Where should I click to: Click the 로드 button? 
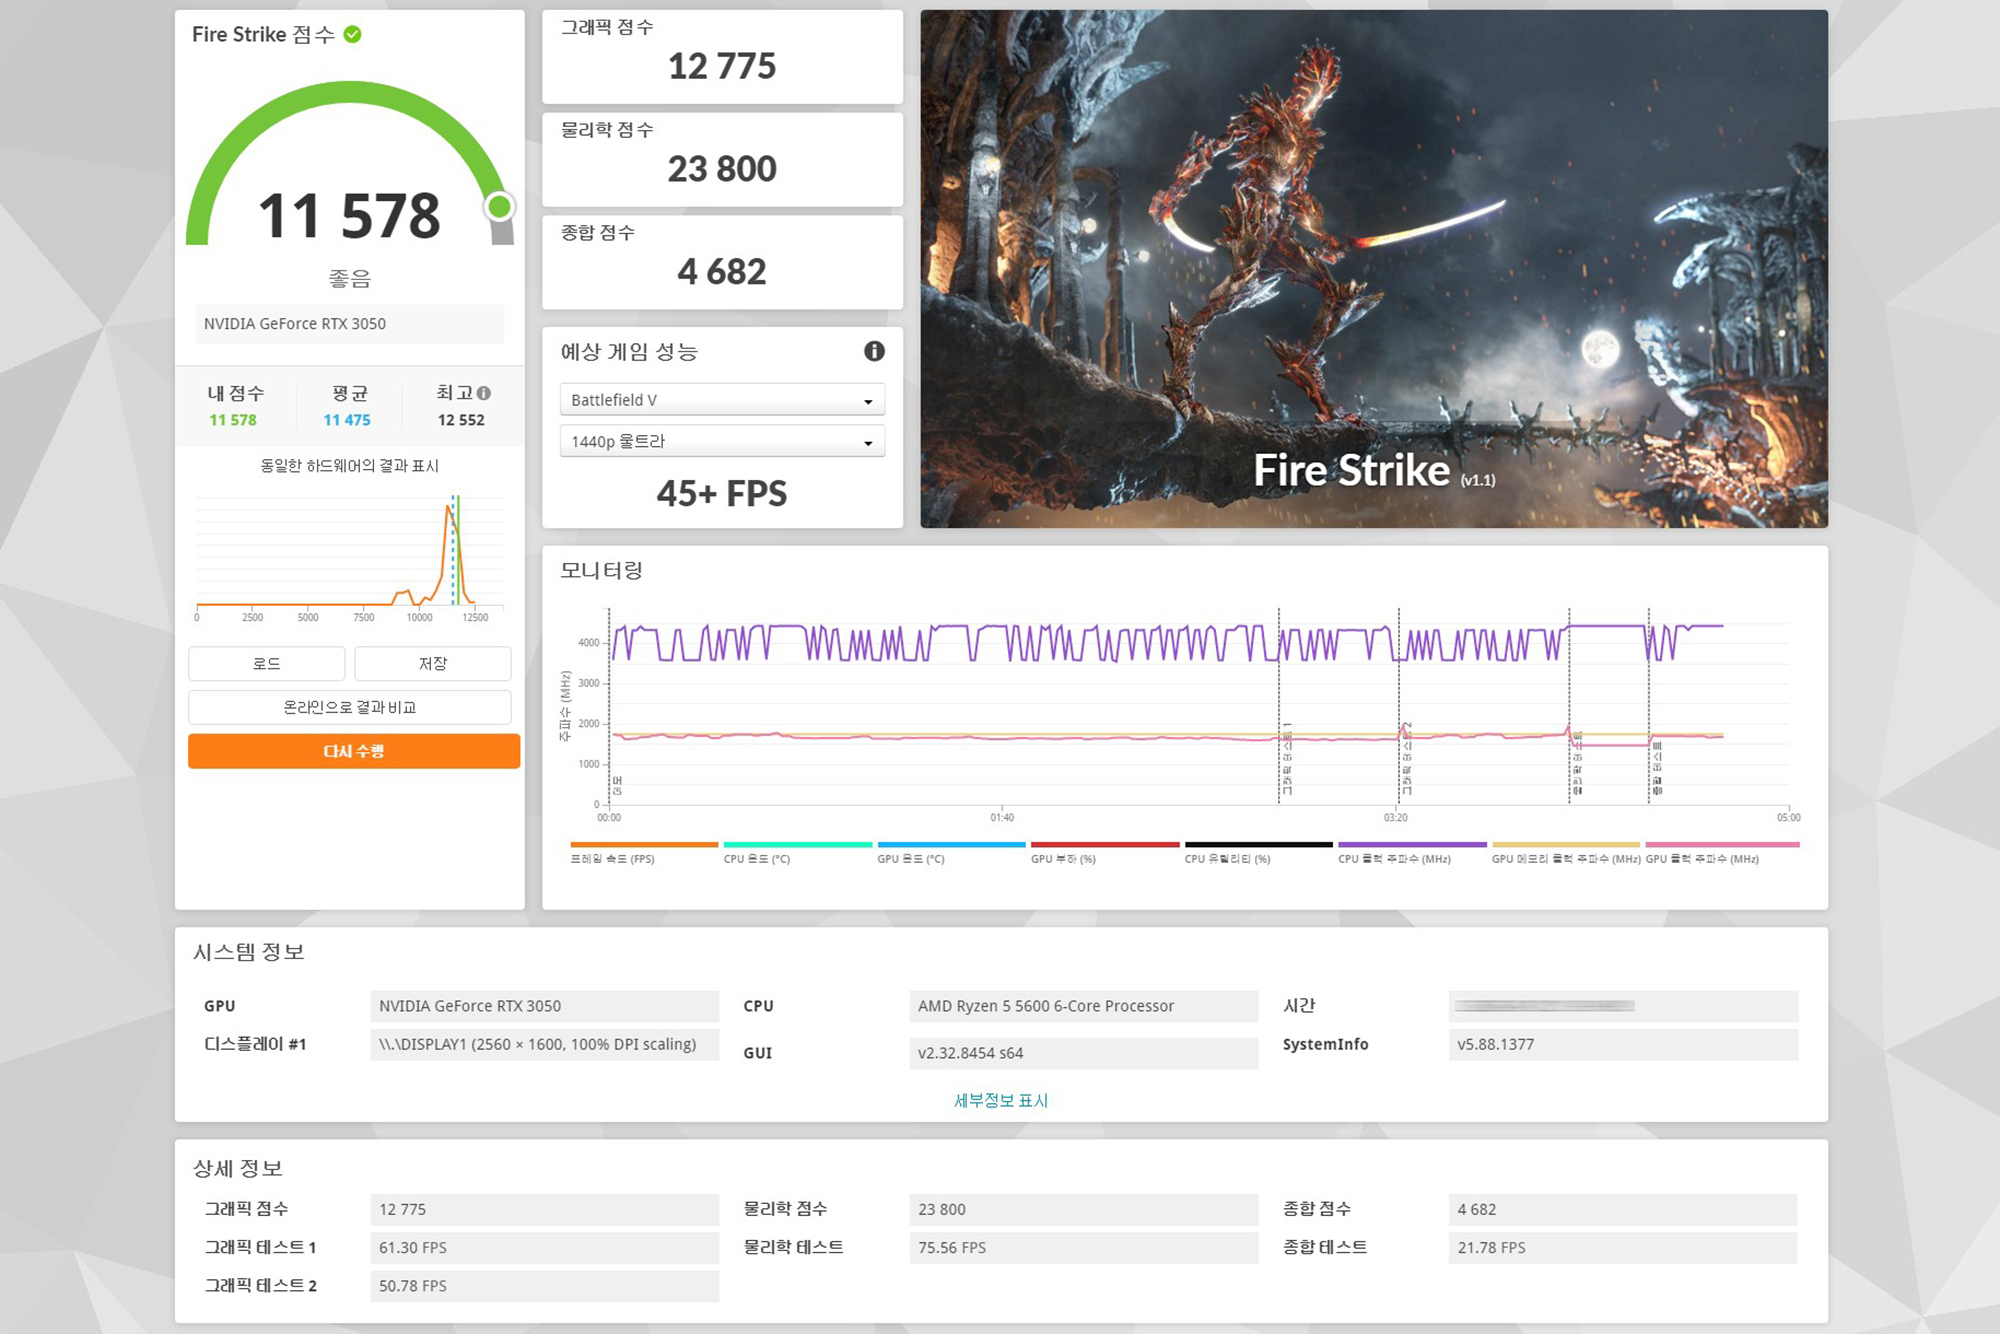(266, 663)
